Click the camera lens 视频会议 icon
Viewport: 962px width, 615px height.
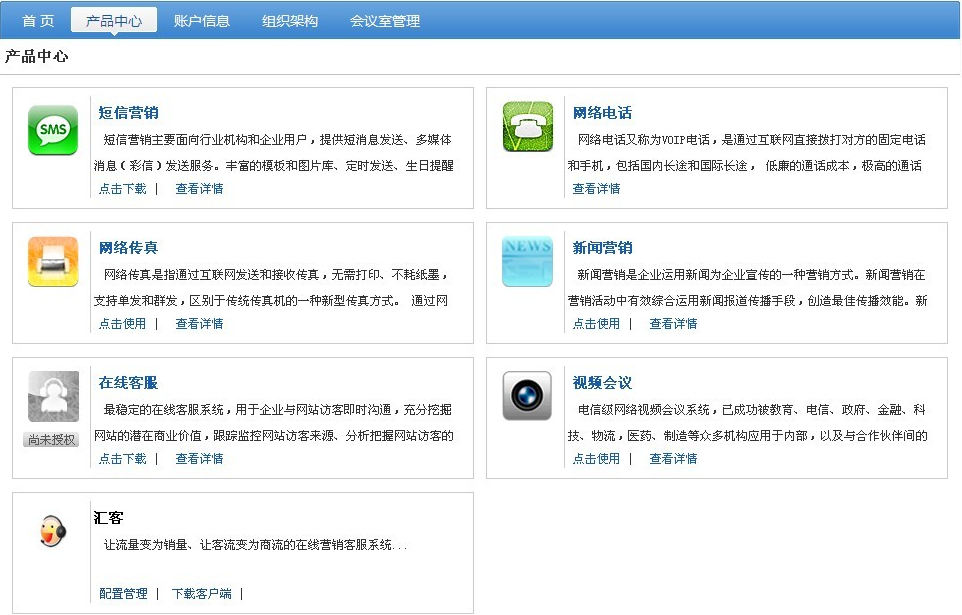[x=527, y=396]
